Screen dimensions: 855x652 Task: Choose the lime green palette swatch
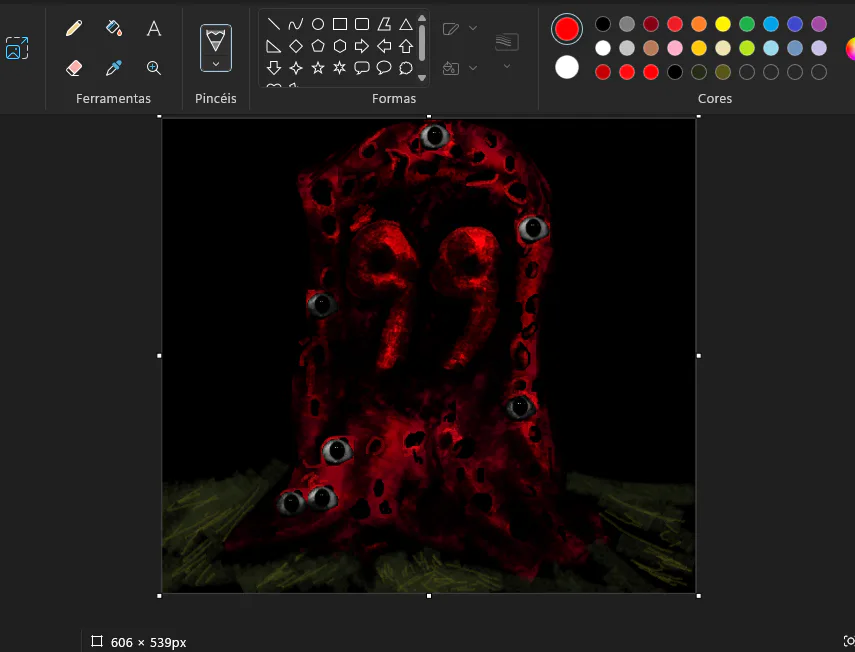point(746,48)
